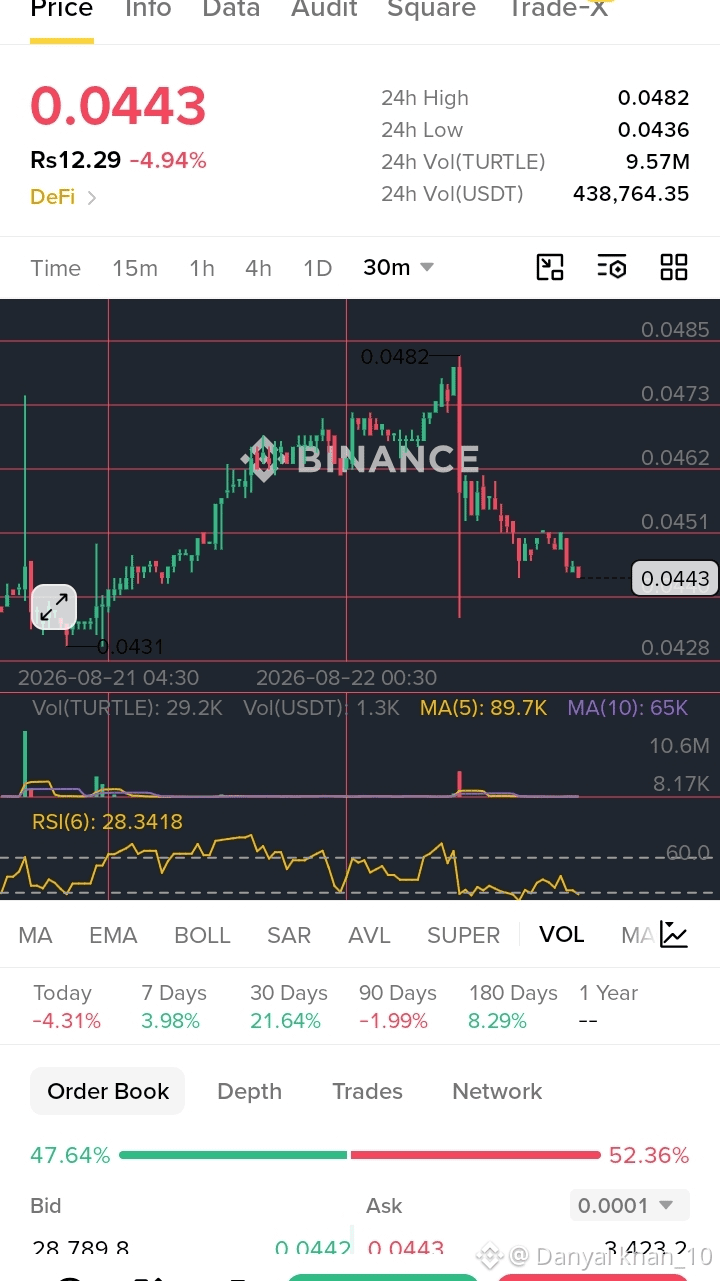Viewport: 720px width, 1281px height.
Task: Open the chart drawing tools icon
Action: point(550,267)
